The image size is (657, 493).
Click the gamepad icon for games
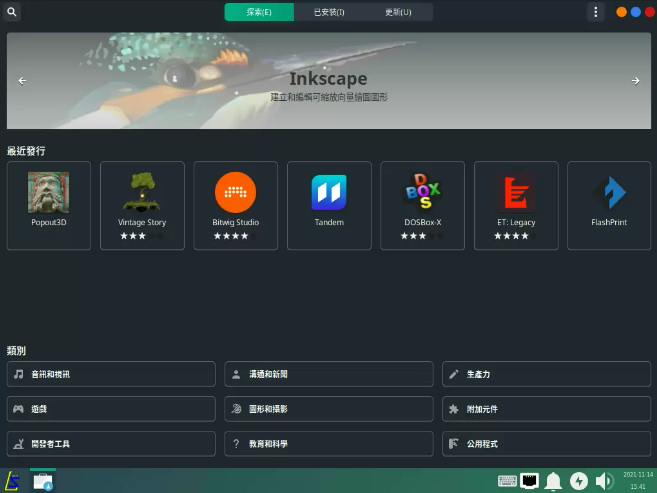tap(18, 409)
